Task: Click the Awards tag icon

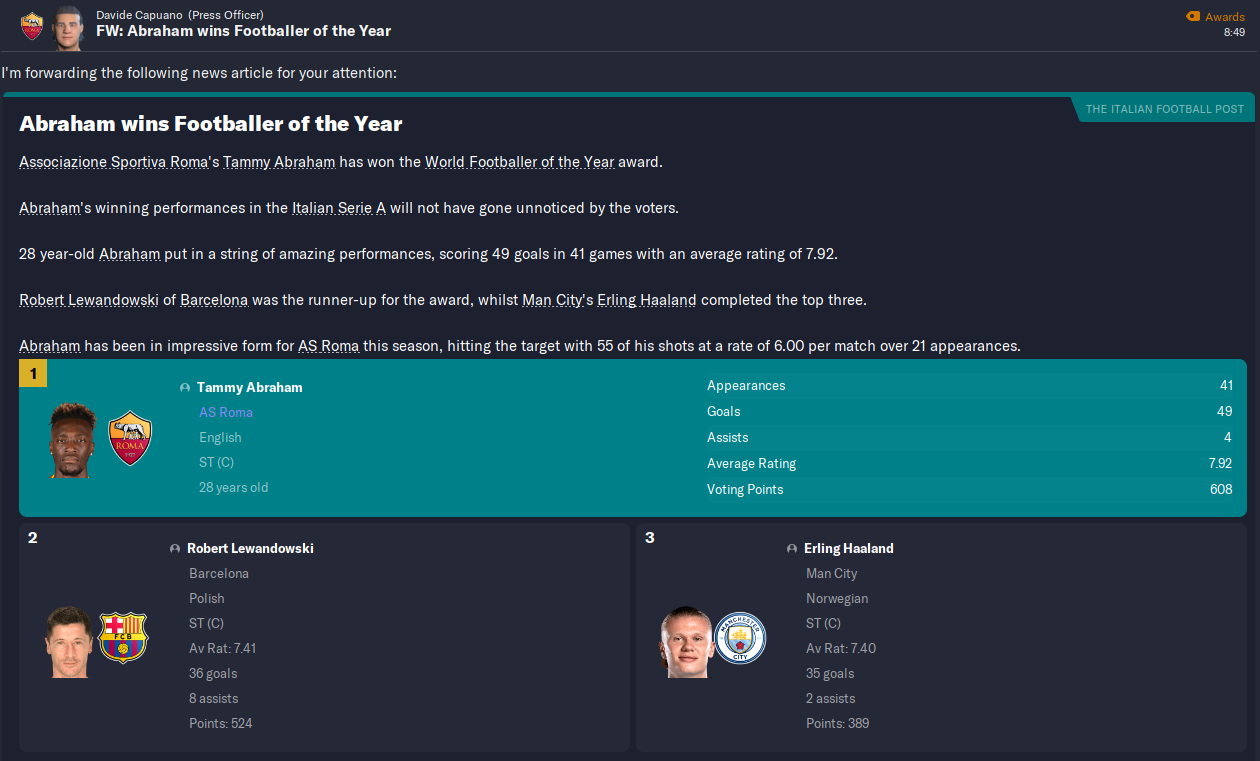Action: pos(1192,16)
